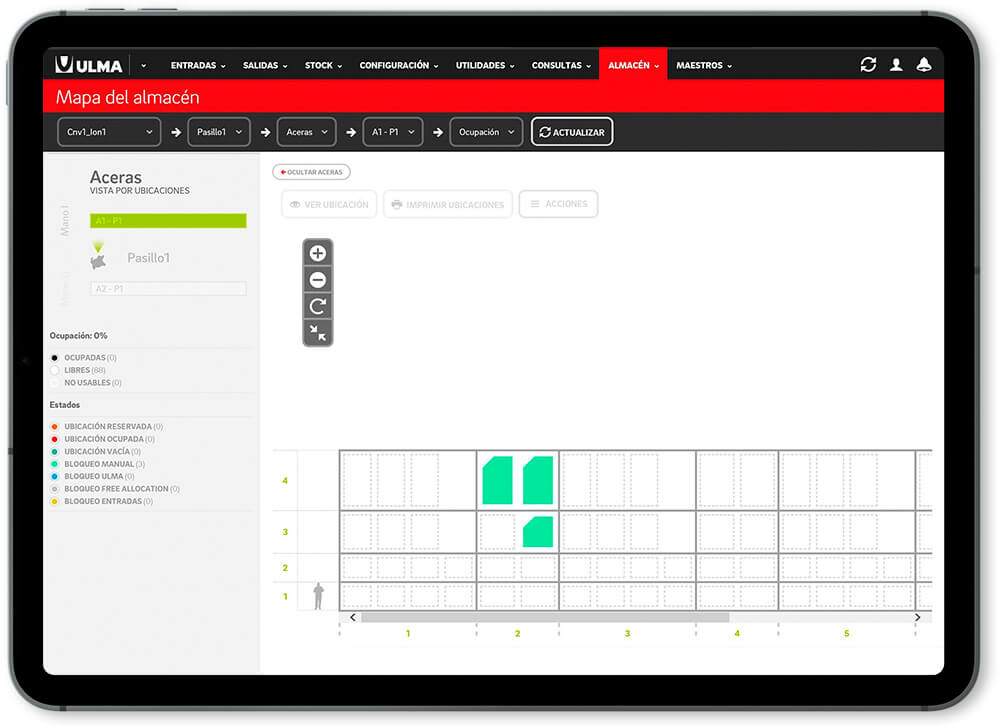Open the notifications bell icon

pyautogui.click(x=924, y=65)
